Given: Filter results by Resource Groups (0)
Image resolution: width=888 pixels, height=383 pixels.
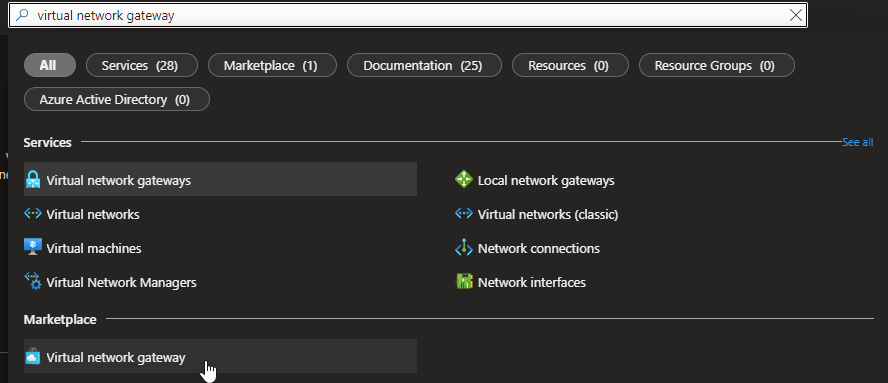Looking at the screenshot, I should [x=716, y=66].
